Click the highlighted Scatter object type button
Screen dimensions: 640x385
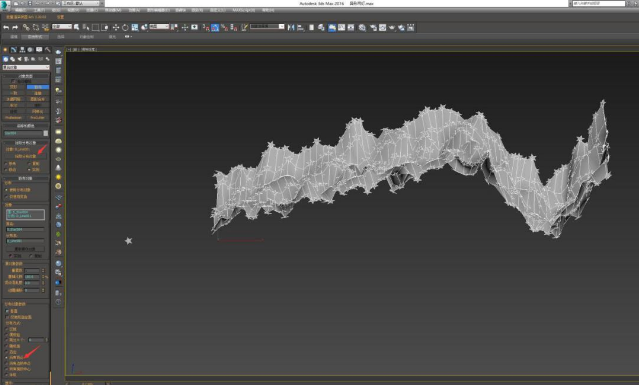[38, 87]
